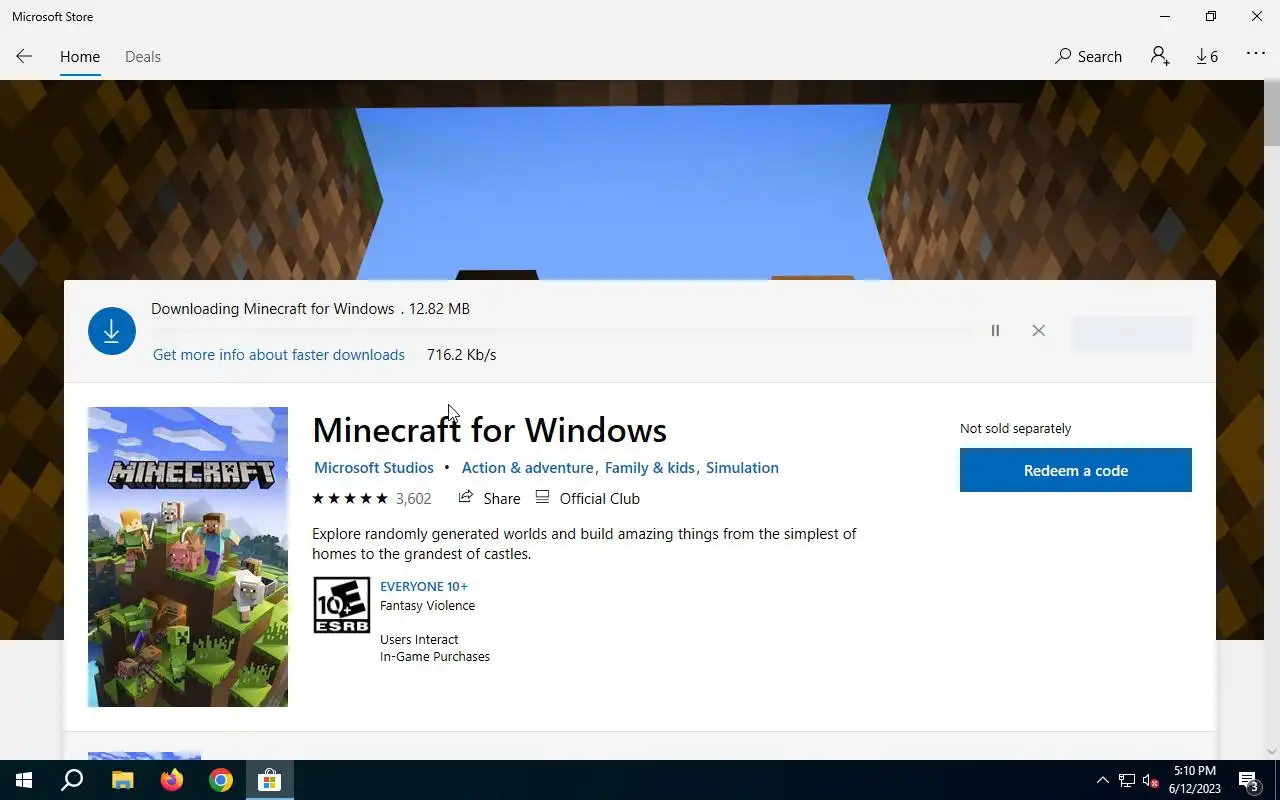
Task: Click the Users Interact text
Action: click(x=419, y=640)
